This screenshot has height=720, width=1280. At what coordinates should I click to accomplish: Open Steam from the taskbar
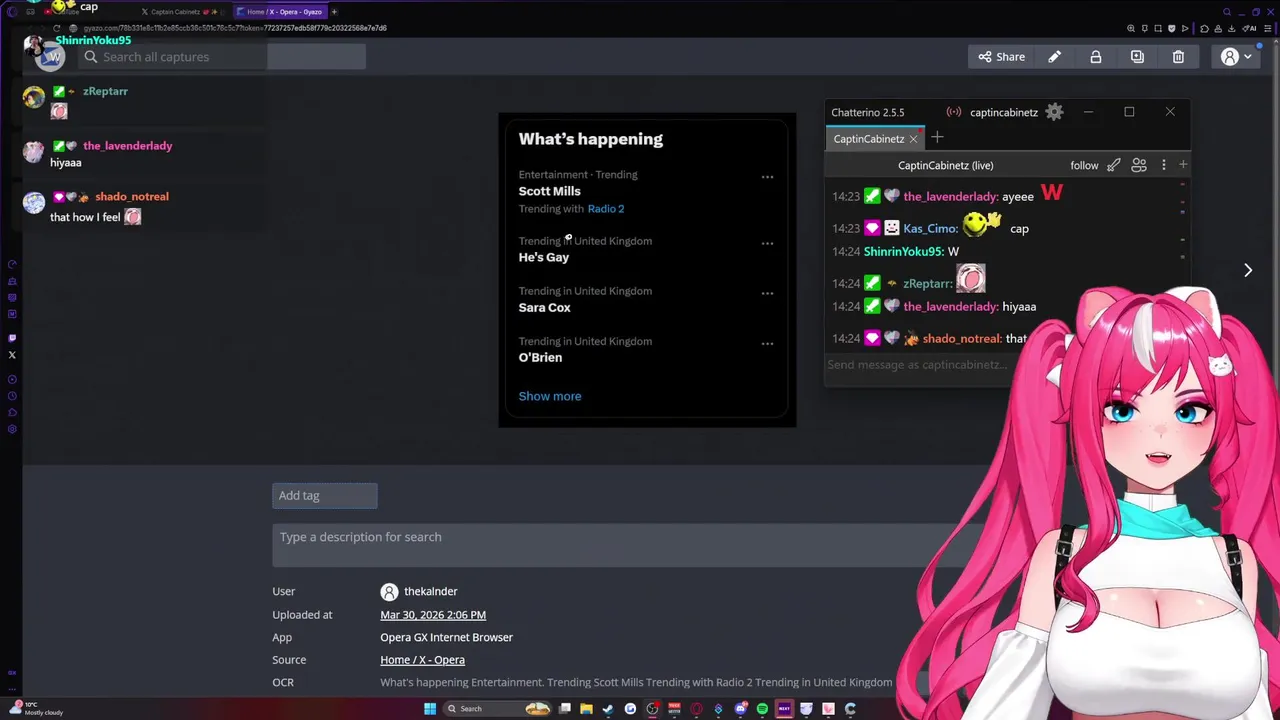607,709
